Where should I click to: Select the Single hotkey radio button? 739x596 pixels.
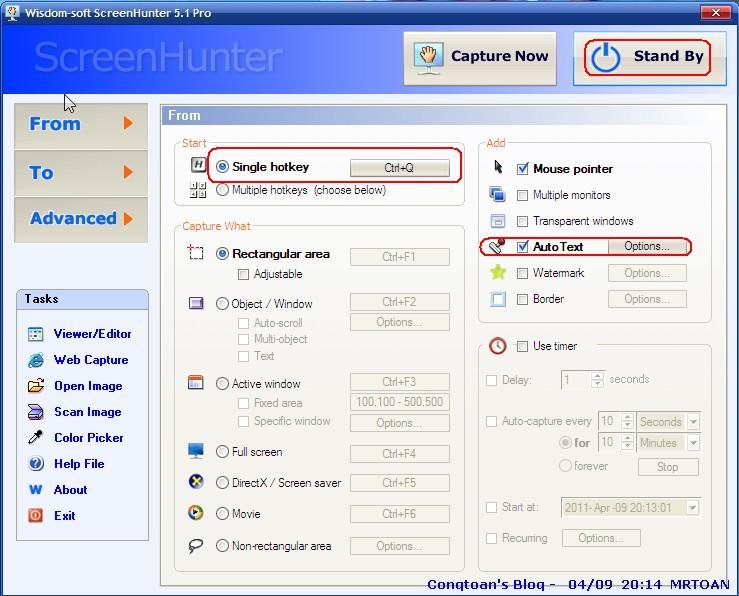point(222,166)
